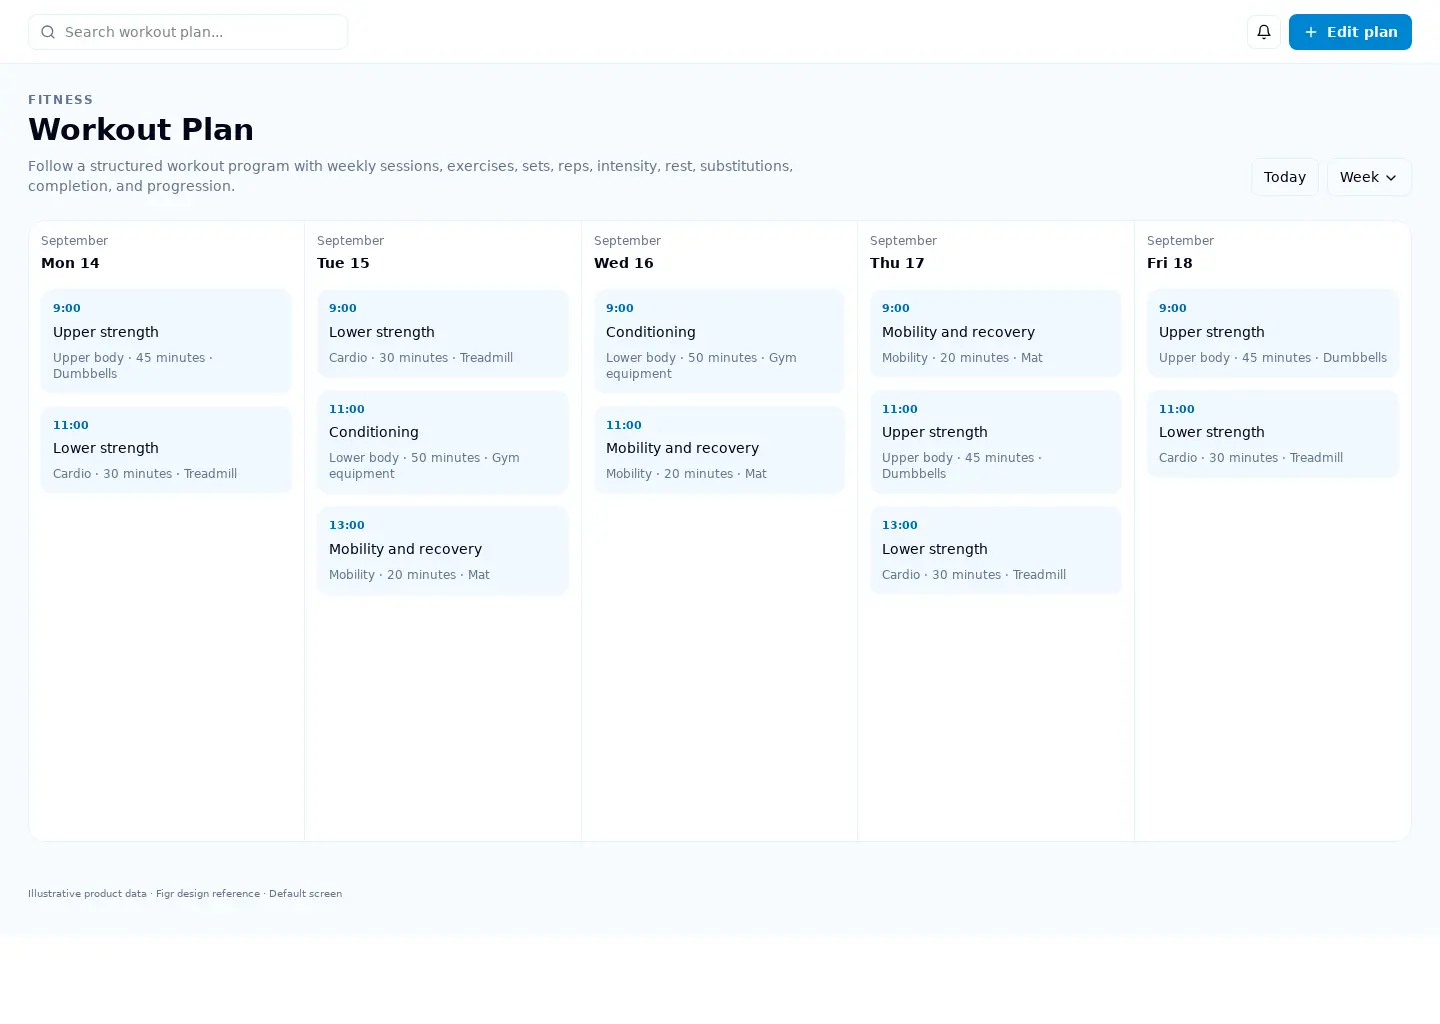1440x1024 pixels.
Task: Open the Week view dropdown
Action: click(x=1369, y=177)
